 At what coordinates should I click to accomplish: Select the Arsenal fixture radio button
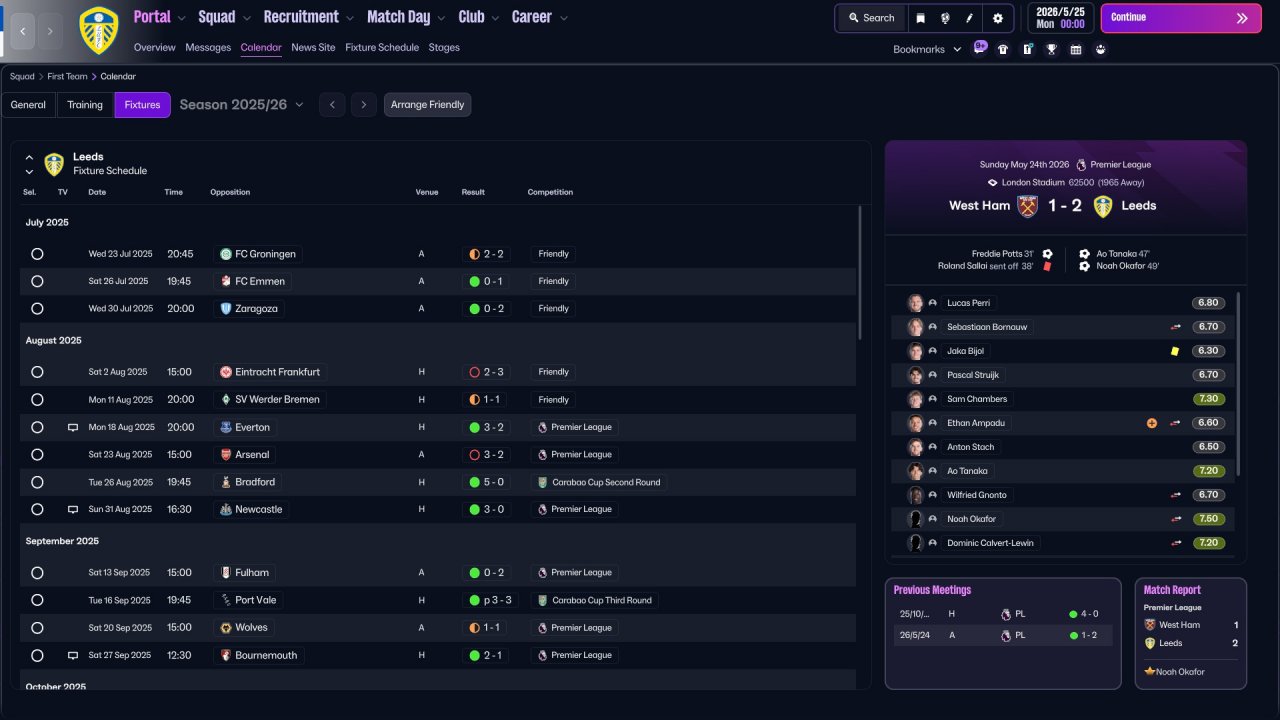pos(37,454)
